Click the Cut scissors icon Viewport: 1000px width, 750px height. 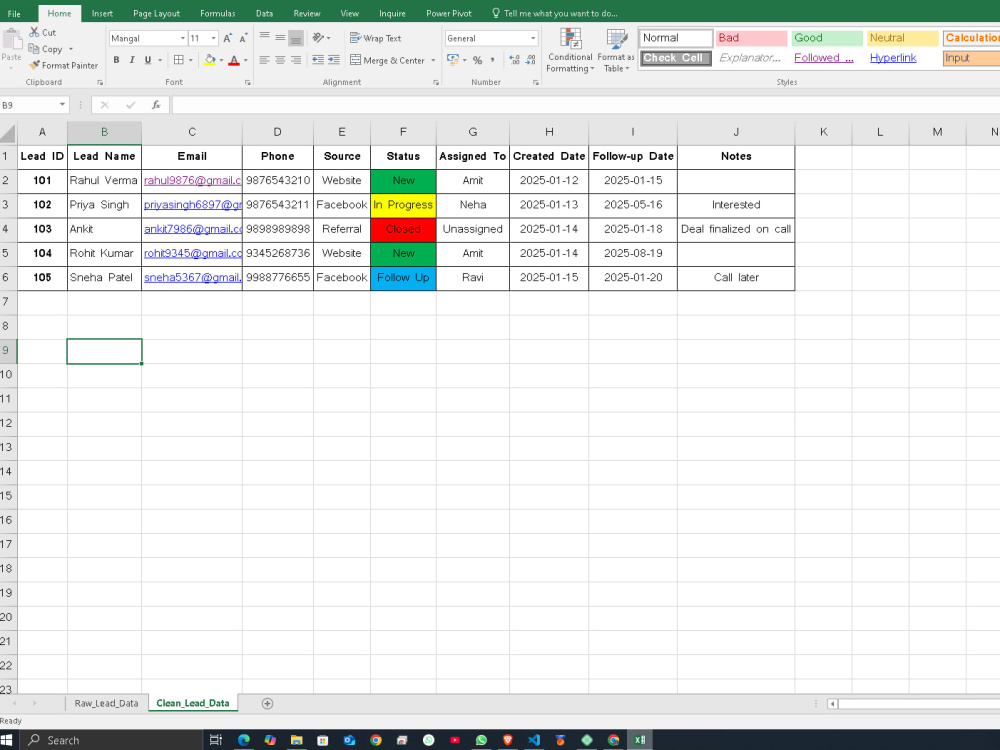click(x=34, y=32)
